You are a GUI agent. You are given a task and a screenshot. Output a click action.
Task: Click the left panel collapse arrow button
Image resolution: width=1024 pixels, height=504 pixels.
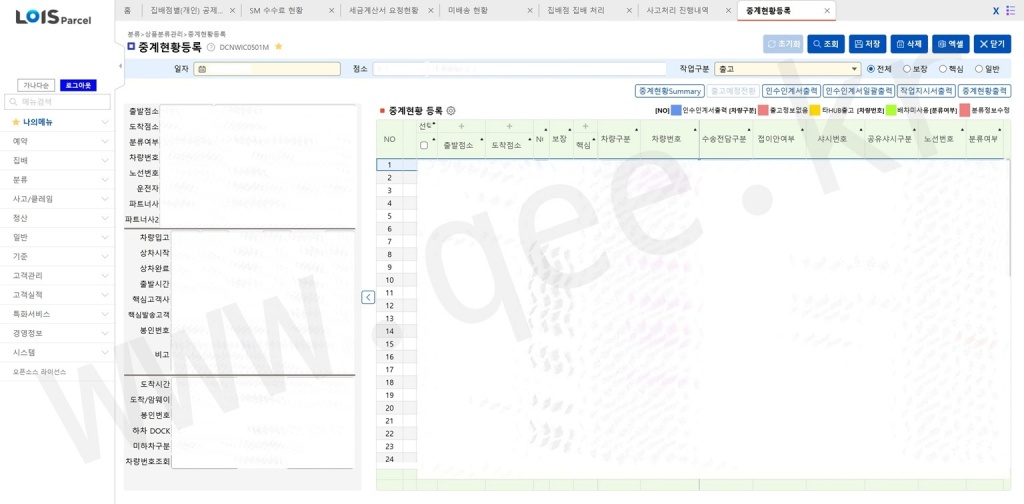pyautogui.click(x=368, y=298)
